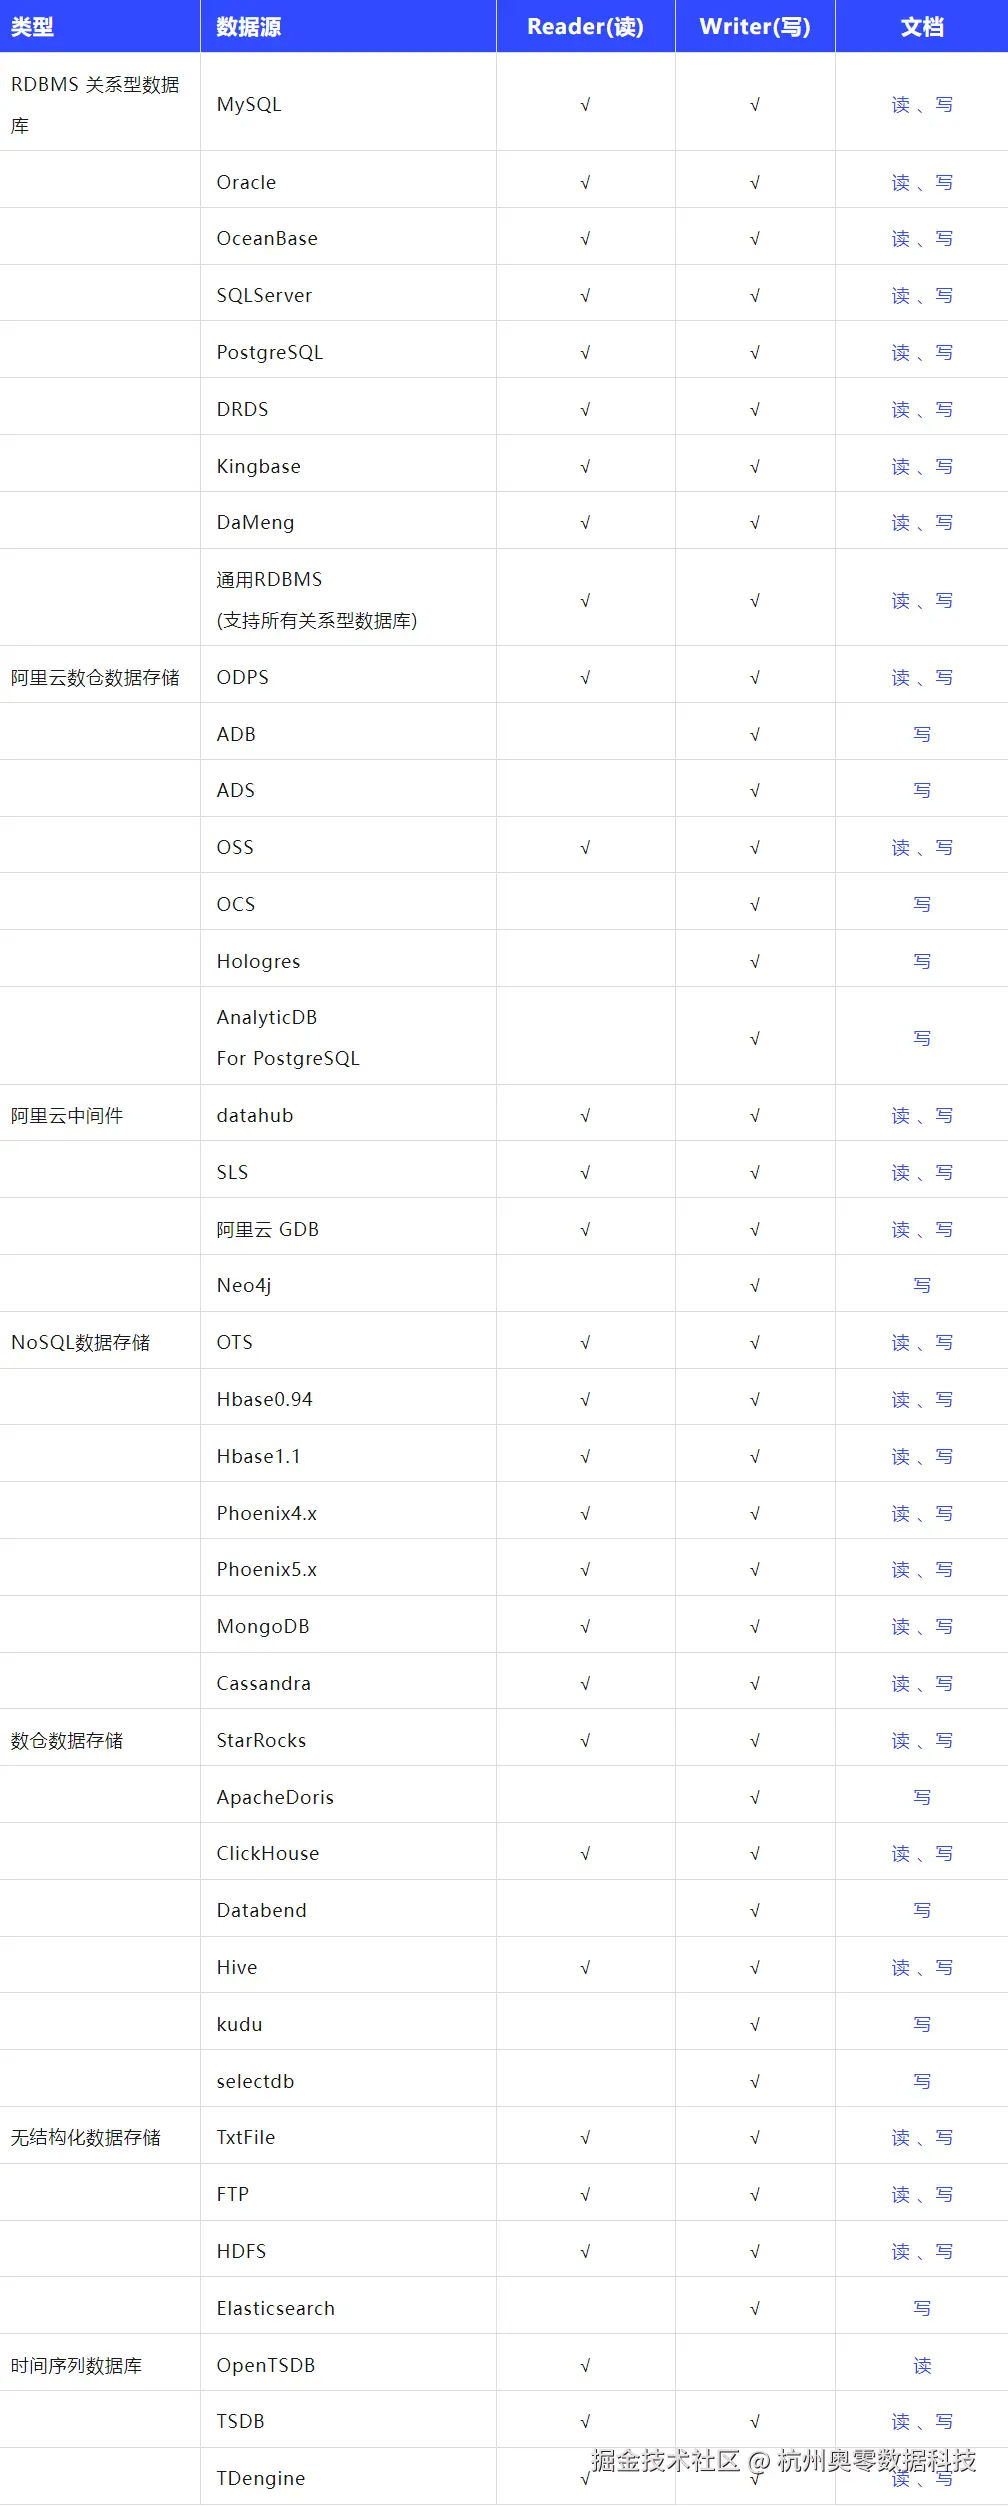This screenshot has width=1008, height=2506.
Task: Open the Neo4j write documentation link
Action: [922, 1286]
